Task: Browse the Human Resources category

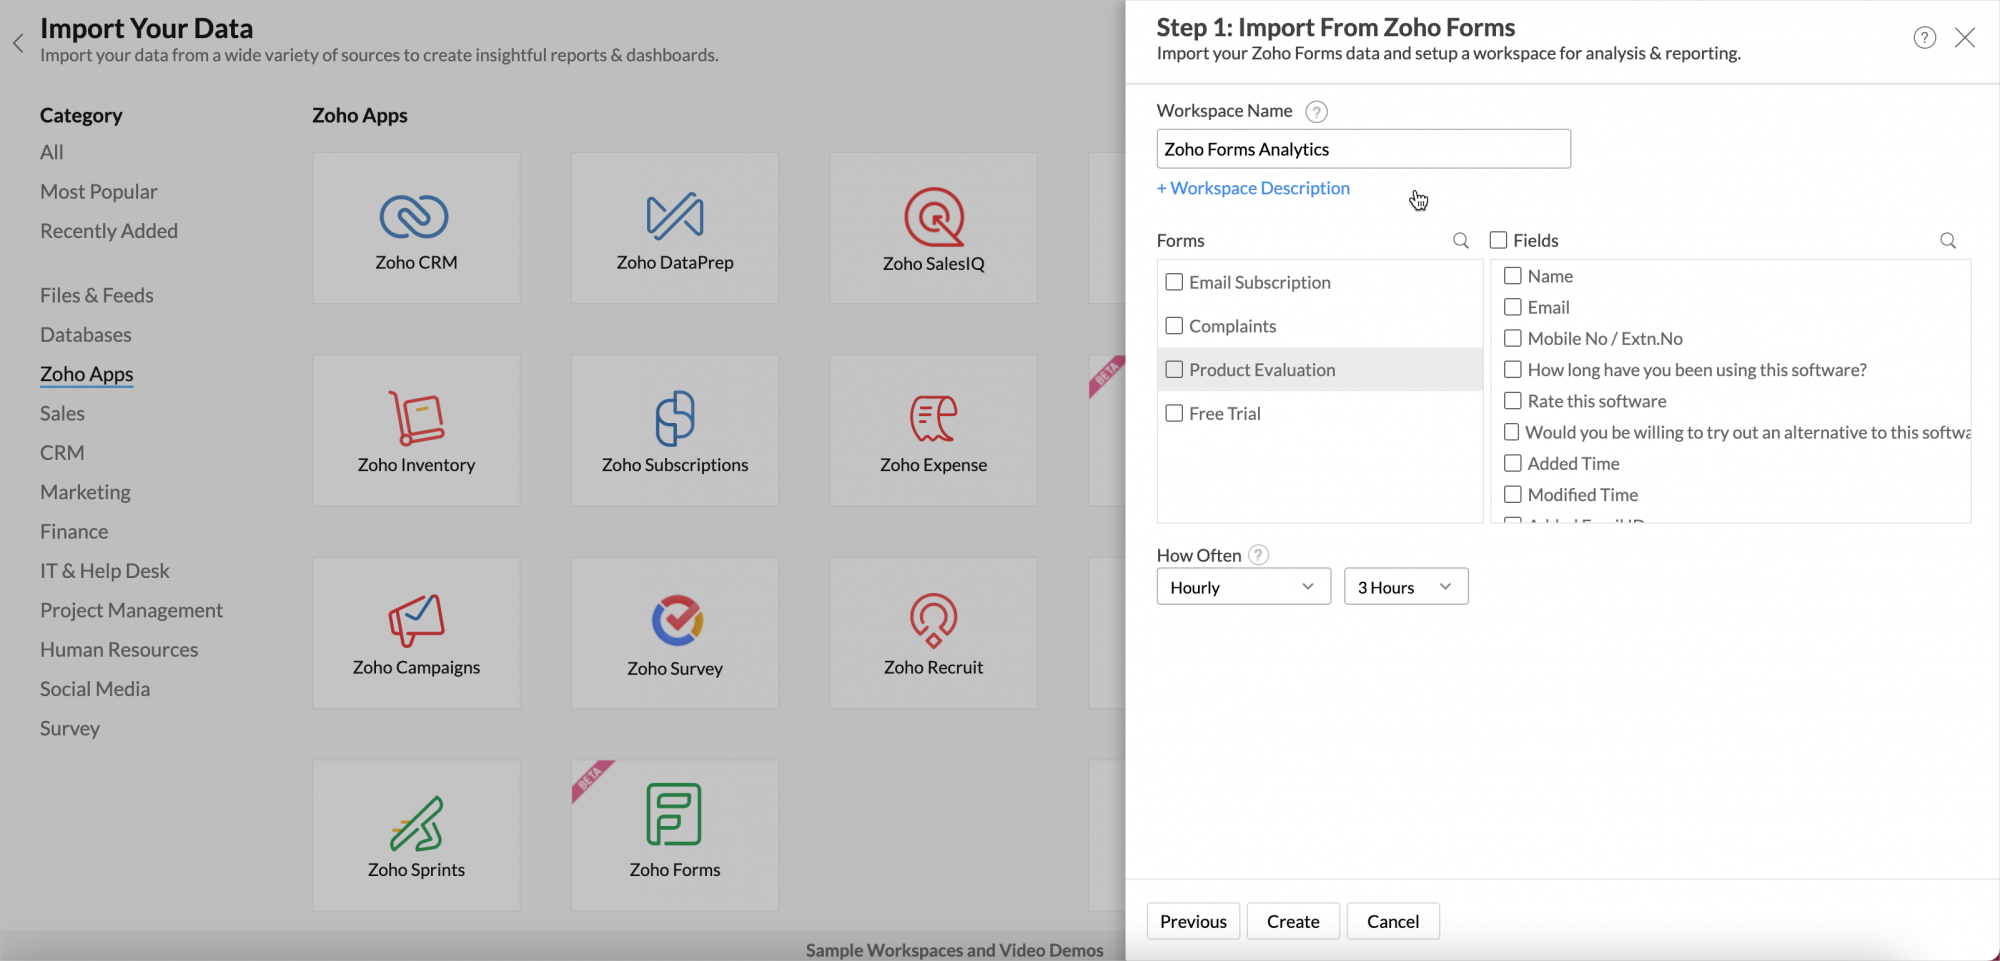Action: pos(118,649)
